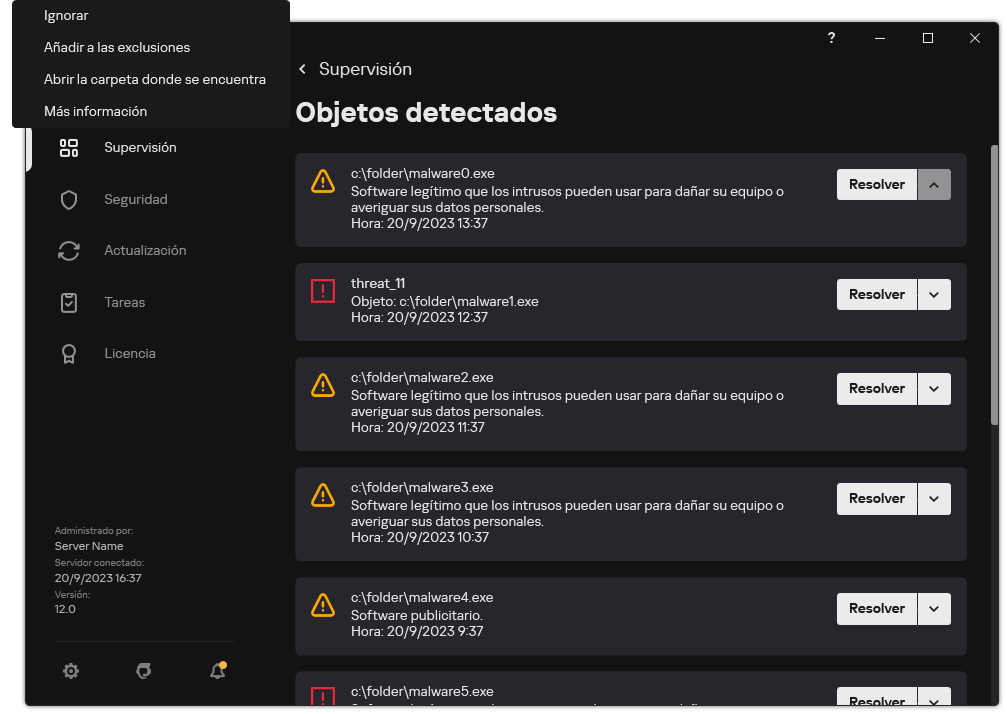Collapse details for malware0.exe entry

click(934, 184)
